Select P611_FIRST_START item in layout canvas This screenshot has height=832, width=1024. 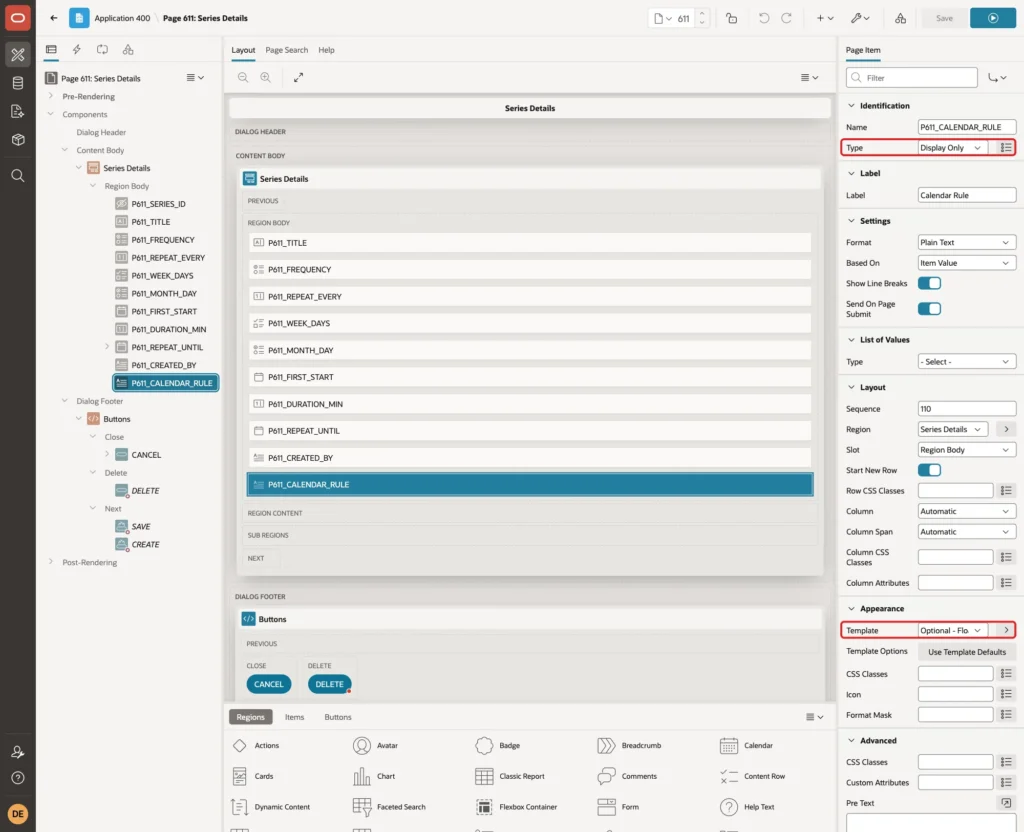pyautogui.click(x=530, y=377)
